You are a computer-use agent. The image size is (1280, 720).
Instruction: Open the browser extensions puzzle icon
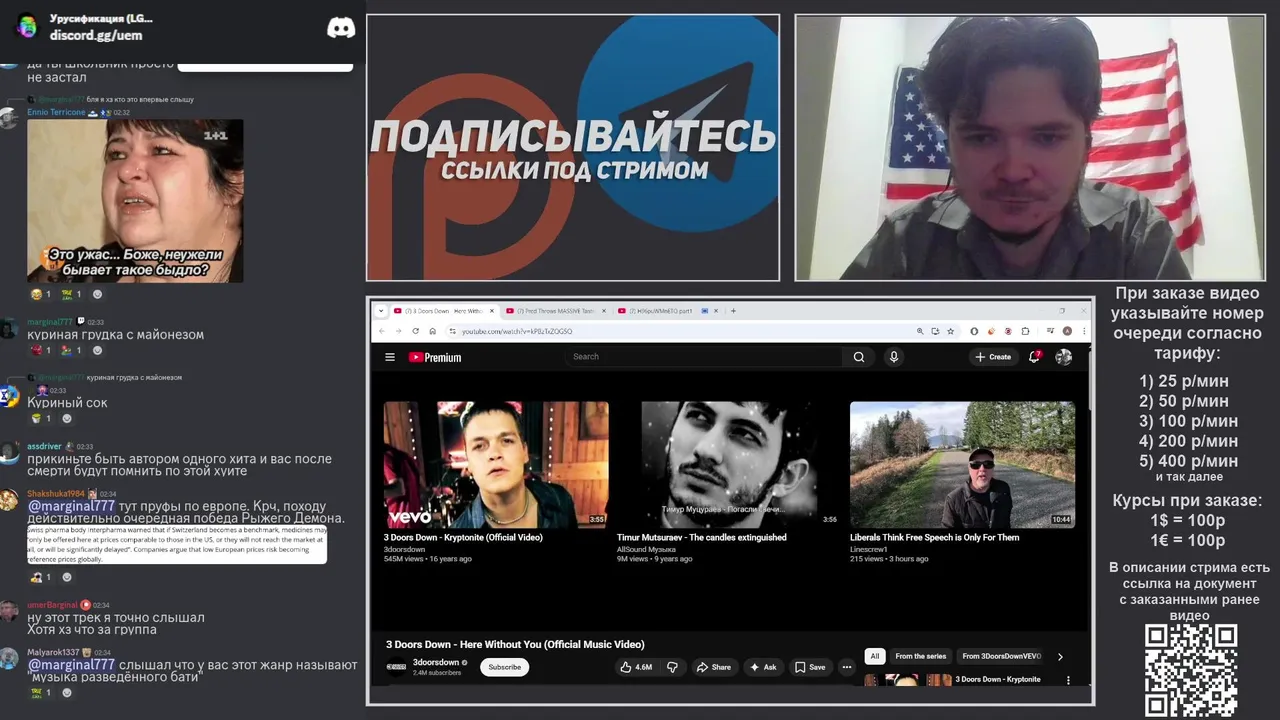(x=1026, y=331)
